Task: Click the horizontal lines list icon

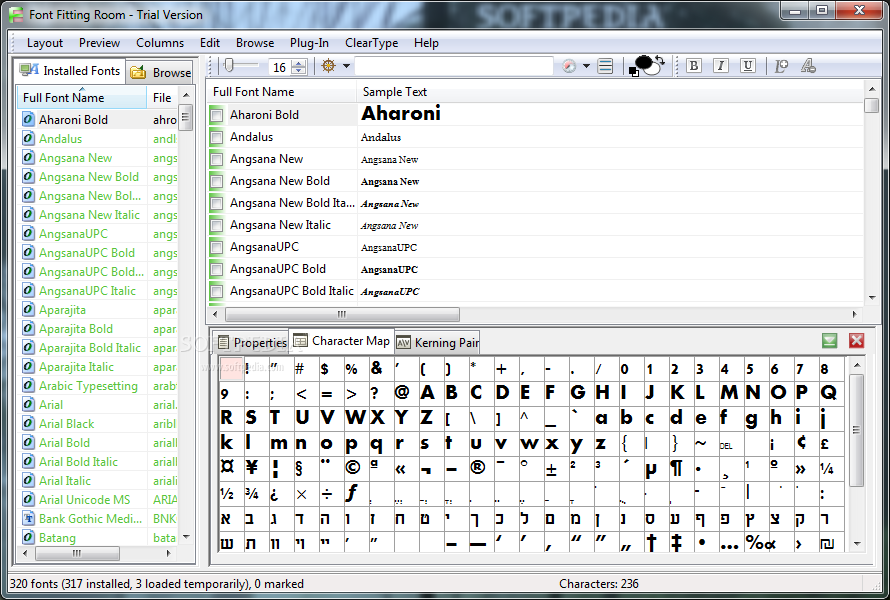Action: pos(605,66)
